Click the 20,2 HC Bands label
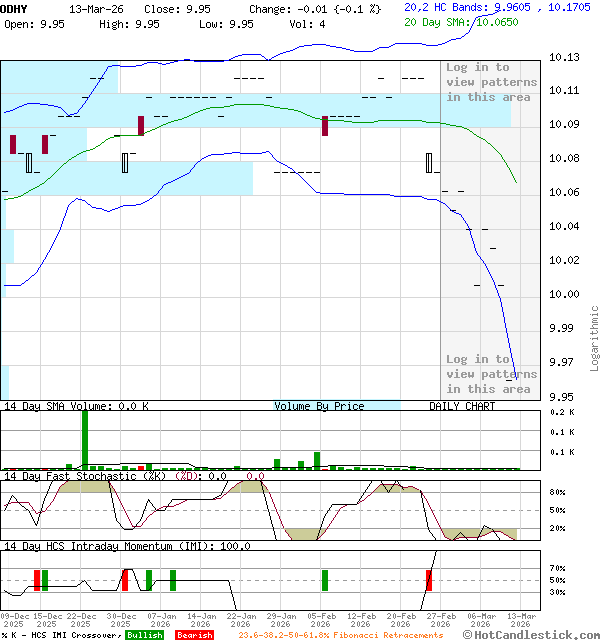Screen dimensions: 600x640 446,7
